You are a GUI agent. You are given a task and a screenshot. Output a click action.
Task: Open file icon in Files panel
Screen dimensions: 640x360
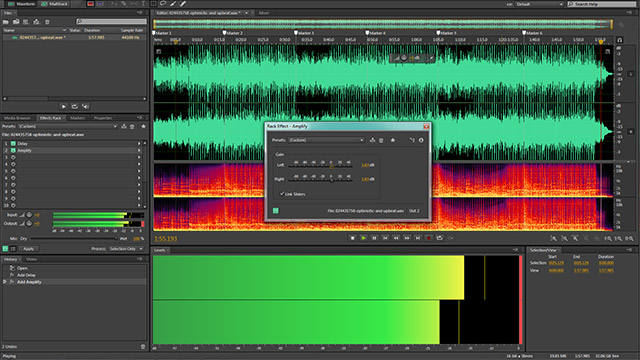point(6,22)
